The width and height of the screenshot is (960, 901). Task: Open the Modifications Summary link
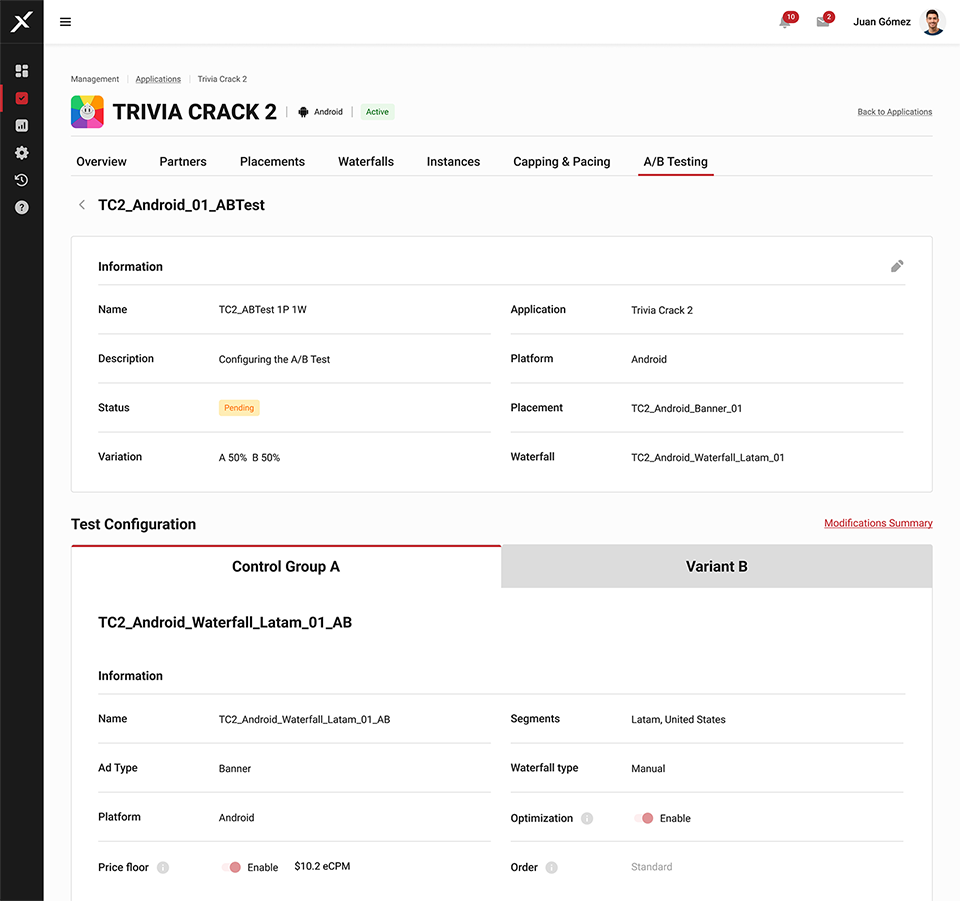coord(878,523)
